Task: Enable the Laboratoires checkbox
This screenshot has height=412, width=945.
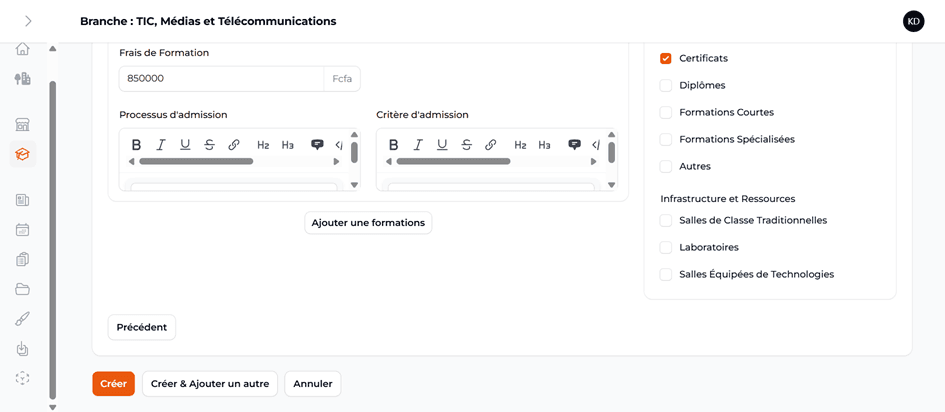Action: (x=666, y=248)
